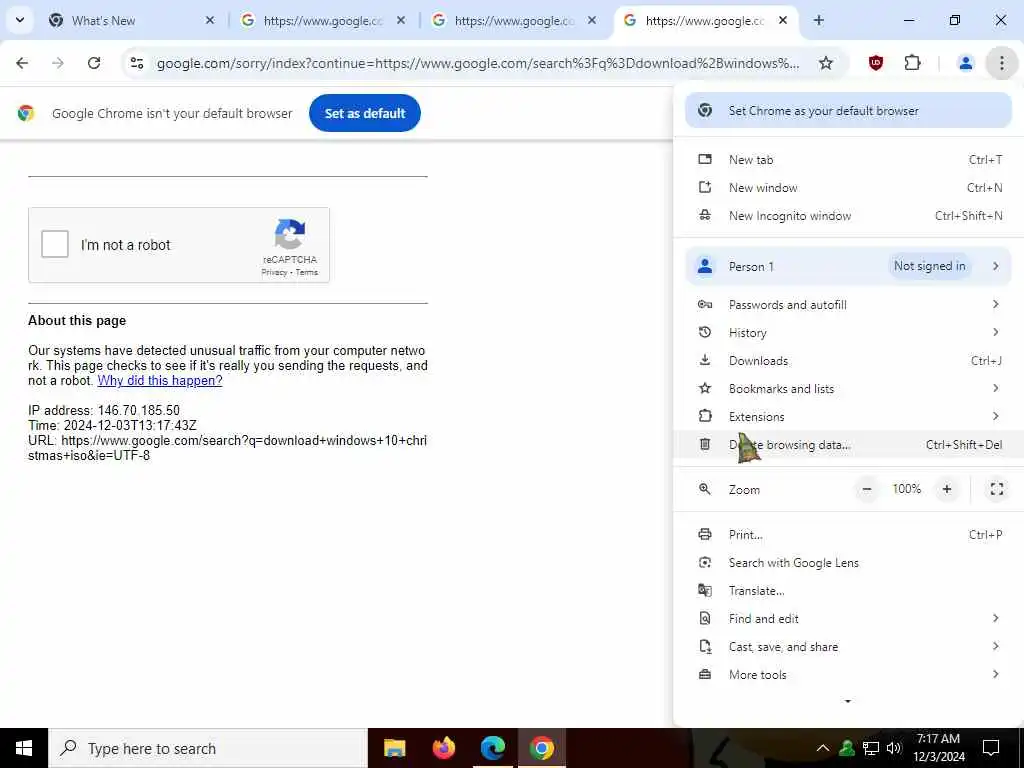Click the Chrome taskbar icon

pos(541,748)
